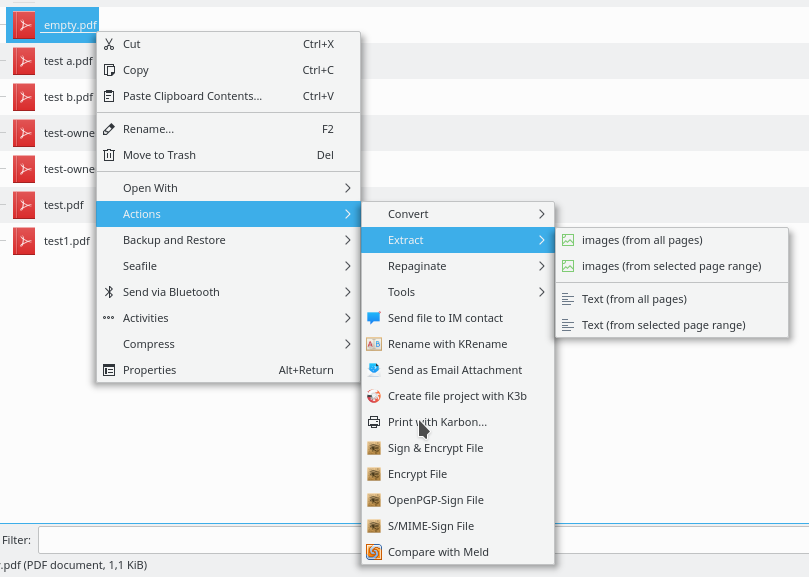Open the Tools submenu
The height and width of the screenshot is (577, 809).
point(458,292)
